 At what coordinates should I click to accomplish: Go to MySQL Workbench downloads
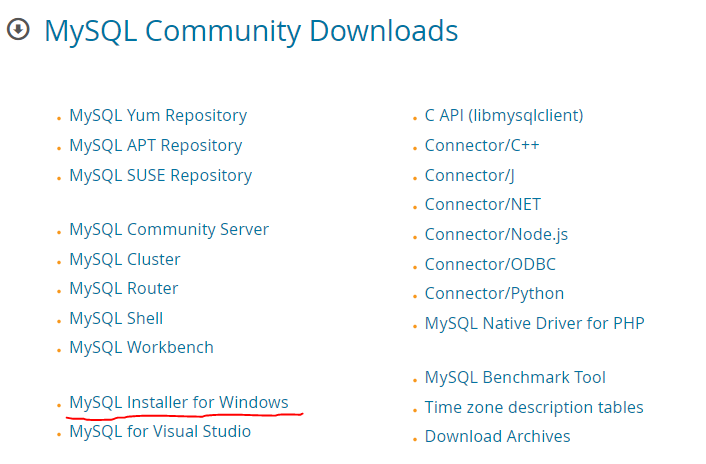point(141,347)
